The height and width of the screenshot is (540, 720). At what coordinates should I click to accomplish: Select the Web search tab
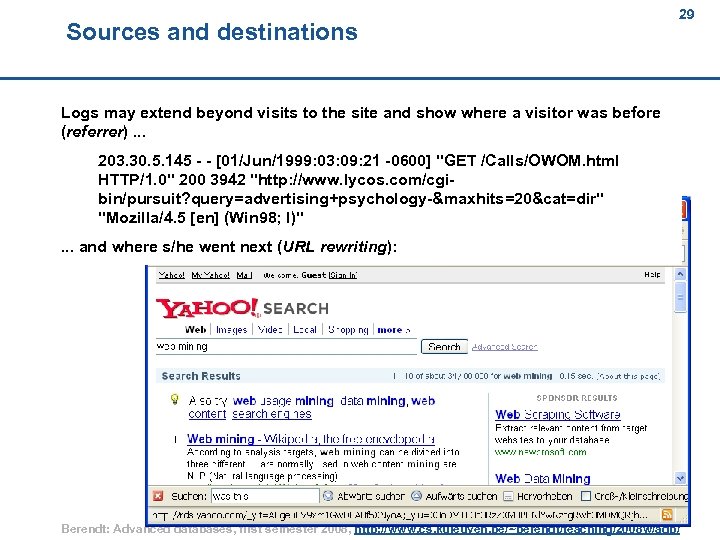click(195, 330)
